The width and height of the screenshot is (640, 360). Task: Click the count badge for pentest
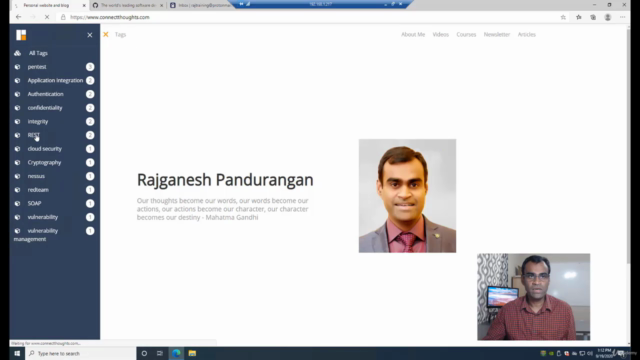coord(90,67)
